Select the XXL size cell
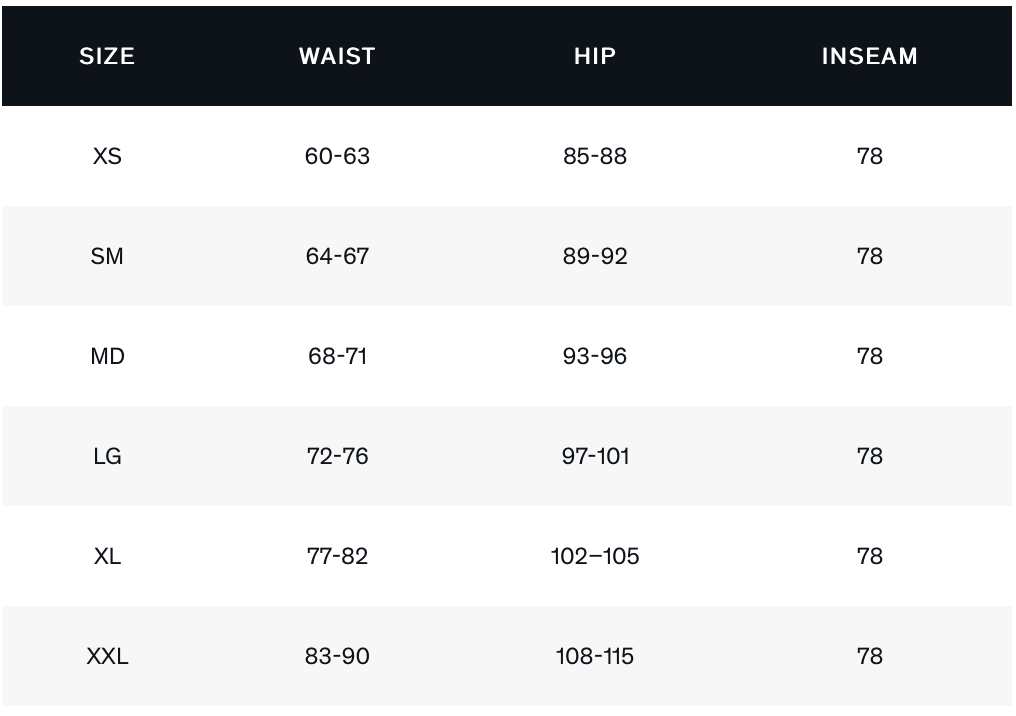The height and width of the screenshot is (716, 1016). coord(107,656)
